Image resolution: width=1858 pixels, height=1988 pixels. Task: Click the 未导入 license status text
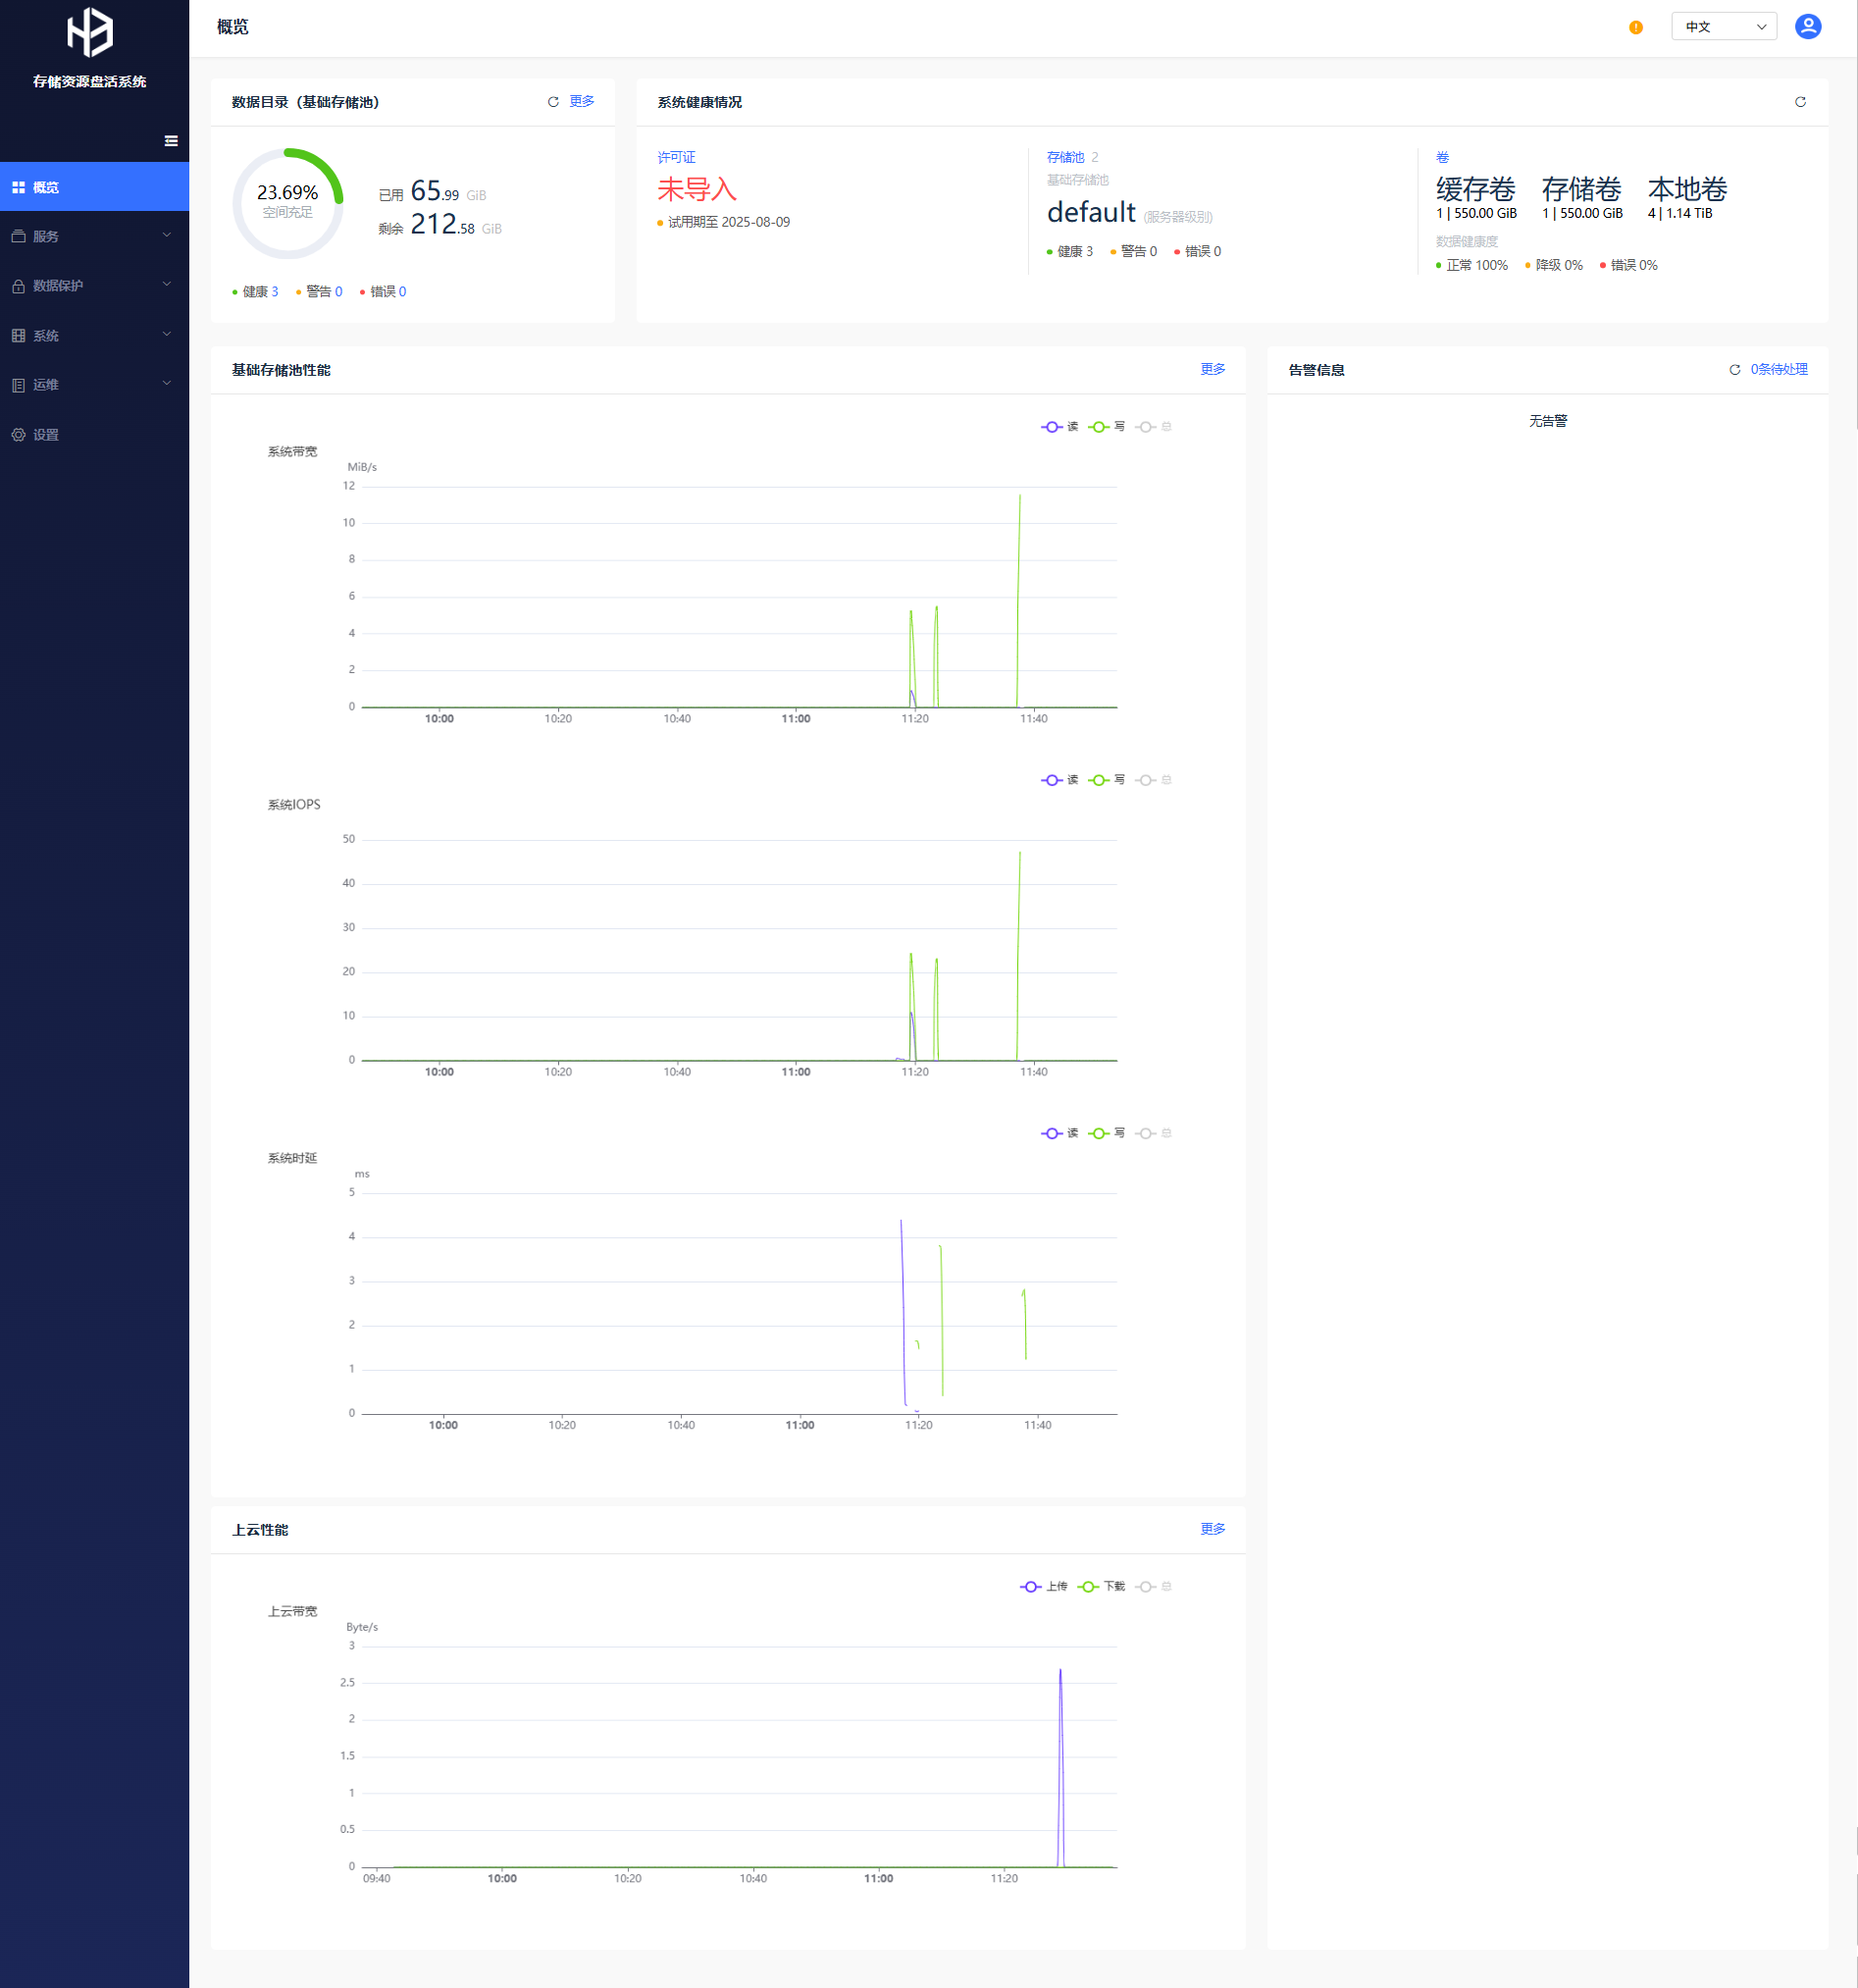[x=697, y=189]
